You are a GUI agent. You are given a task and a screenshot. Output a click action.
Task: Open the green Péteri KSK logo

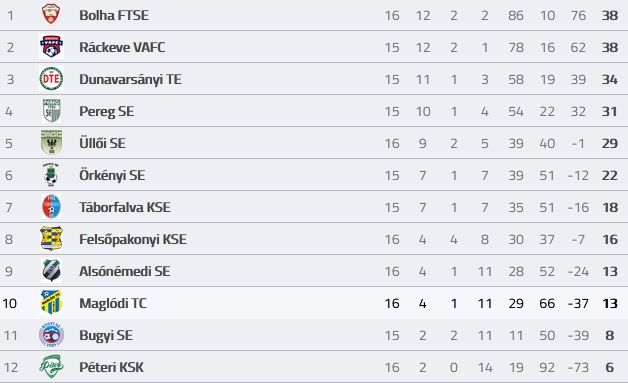pyautogui.click(x=51, y=367)
